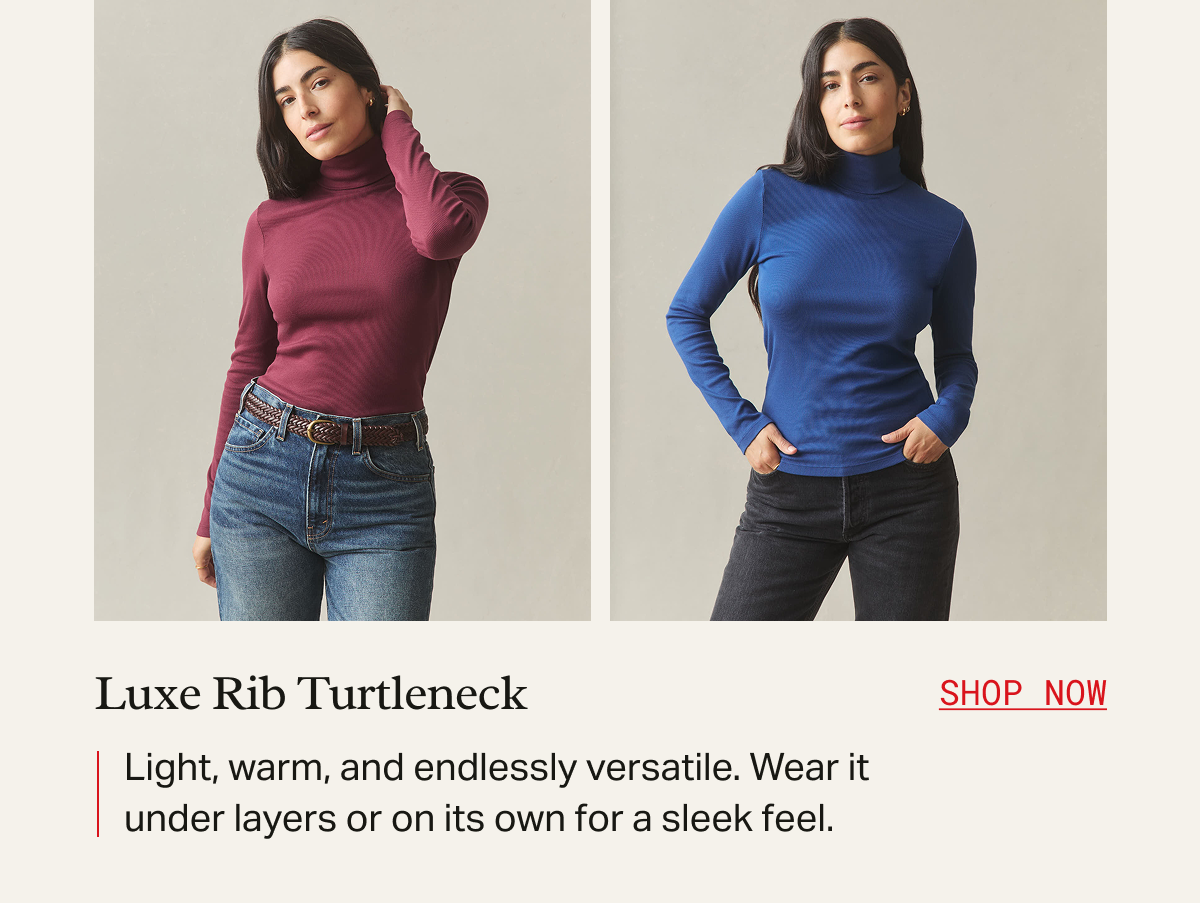1200x903 pixels.
Task: Click the gold earring in right photo
Action: (x=904, y=110)
